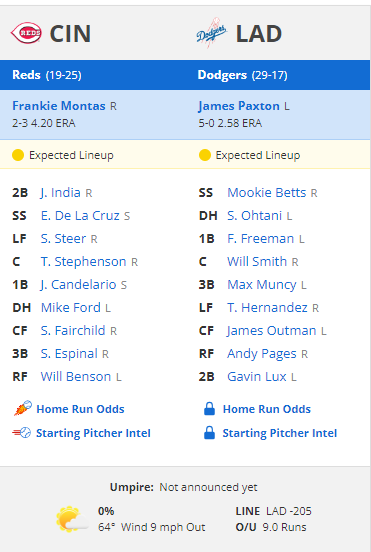The height and width of the screenshot is (552, 371).
Task: Click the pitched baseball Starting Pitcher Intel icon
Action: pyautogui.click(x=22, y=433)
